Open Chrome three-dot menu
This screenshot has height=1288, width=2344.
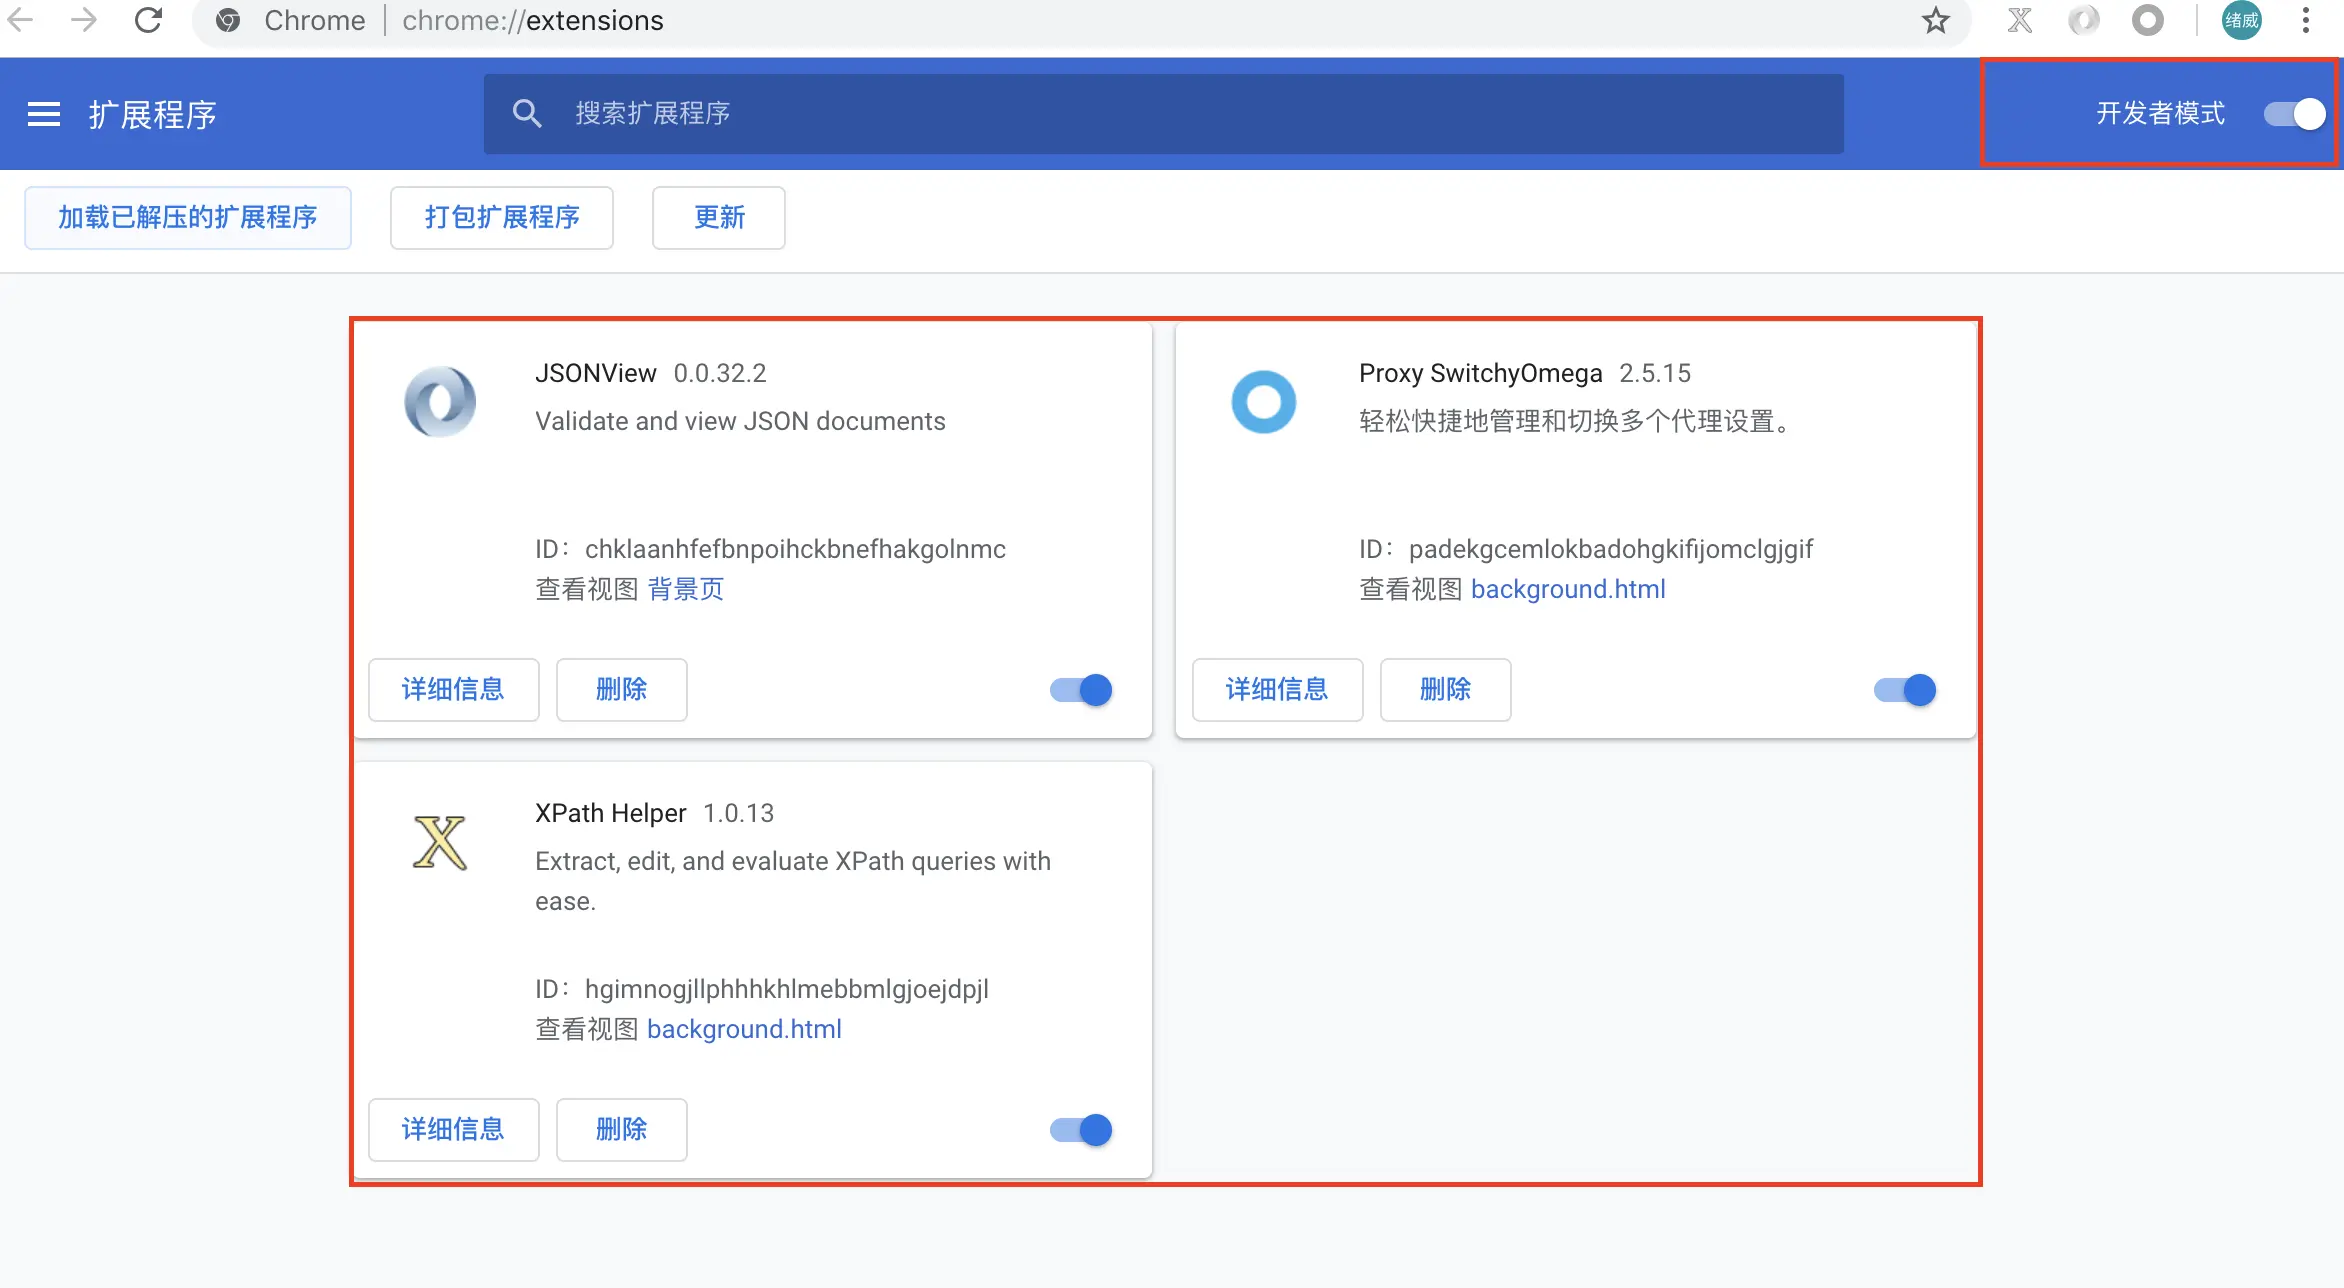tap(2306, 20)
